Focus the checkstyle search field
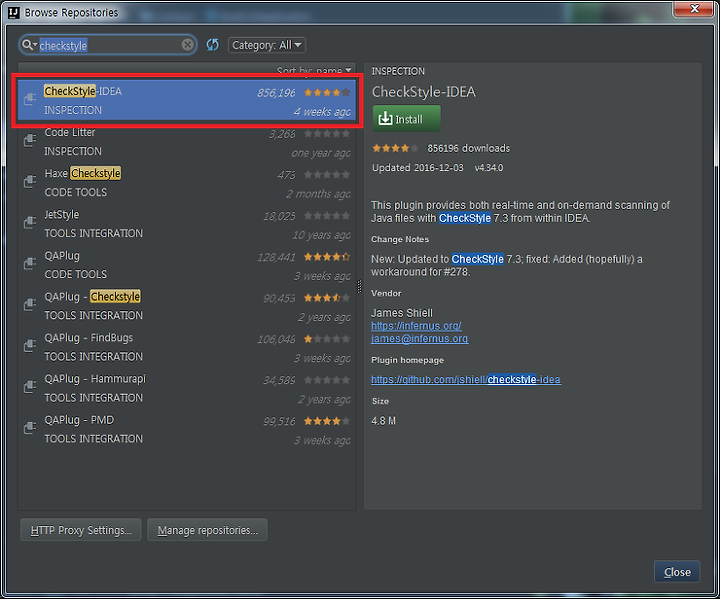The image size is (720, 599). click(109, 45)
